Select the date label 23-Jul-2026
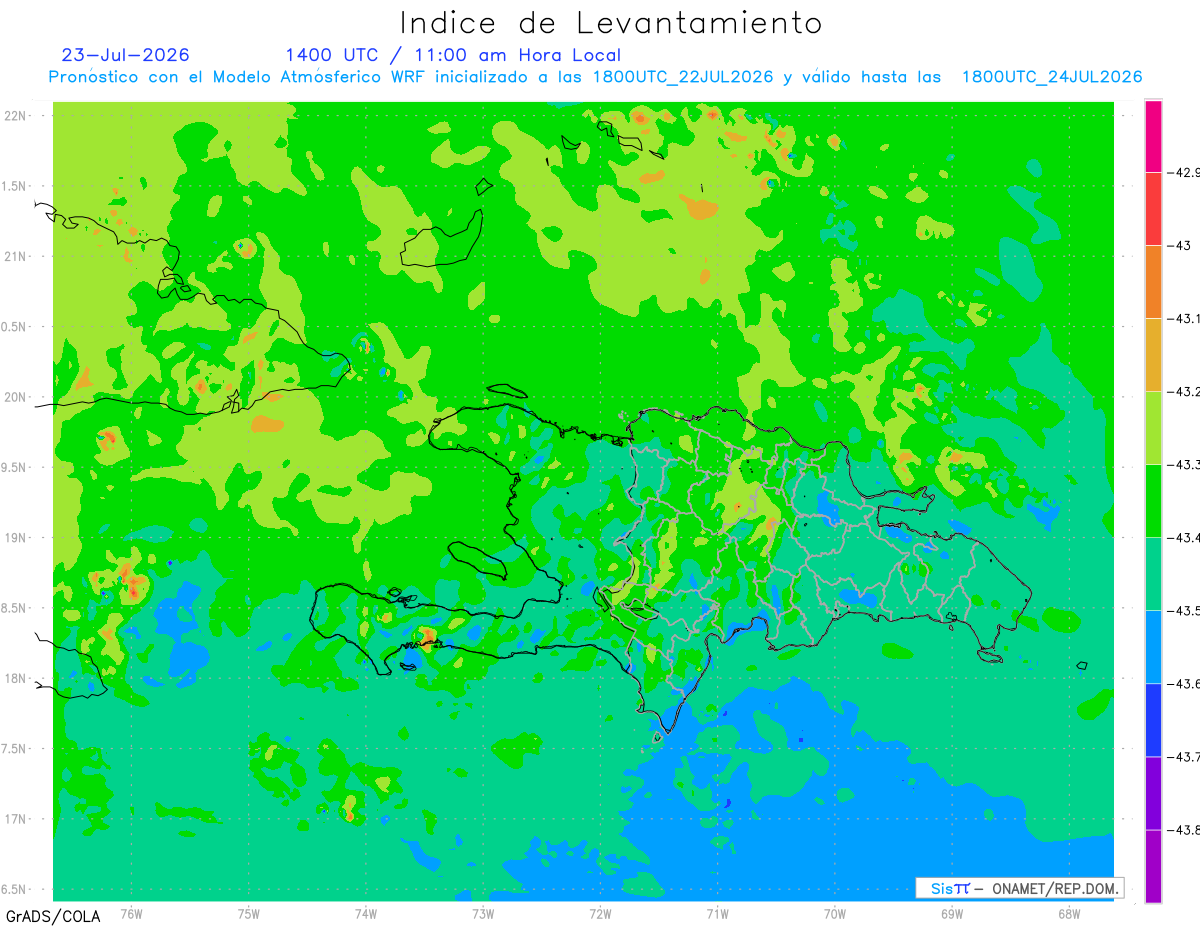The width and height of the screenshot is (1200, 927). [126, 55]
